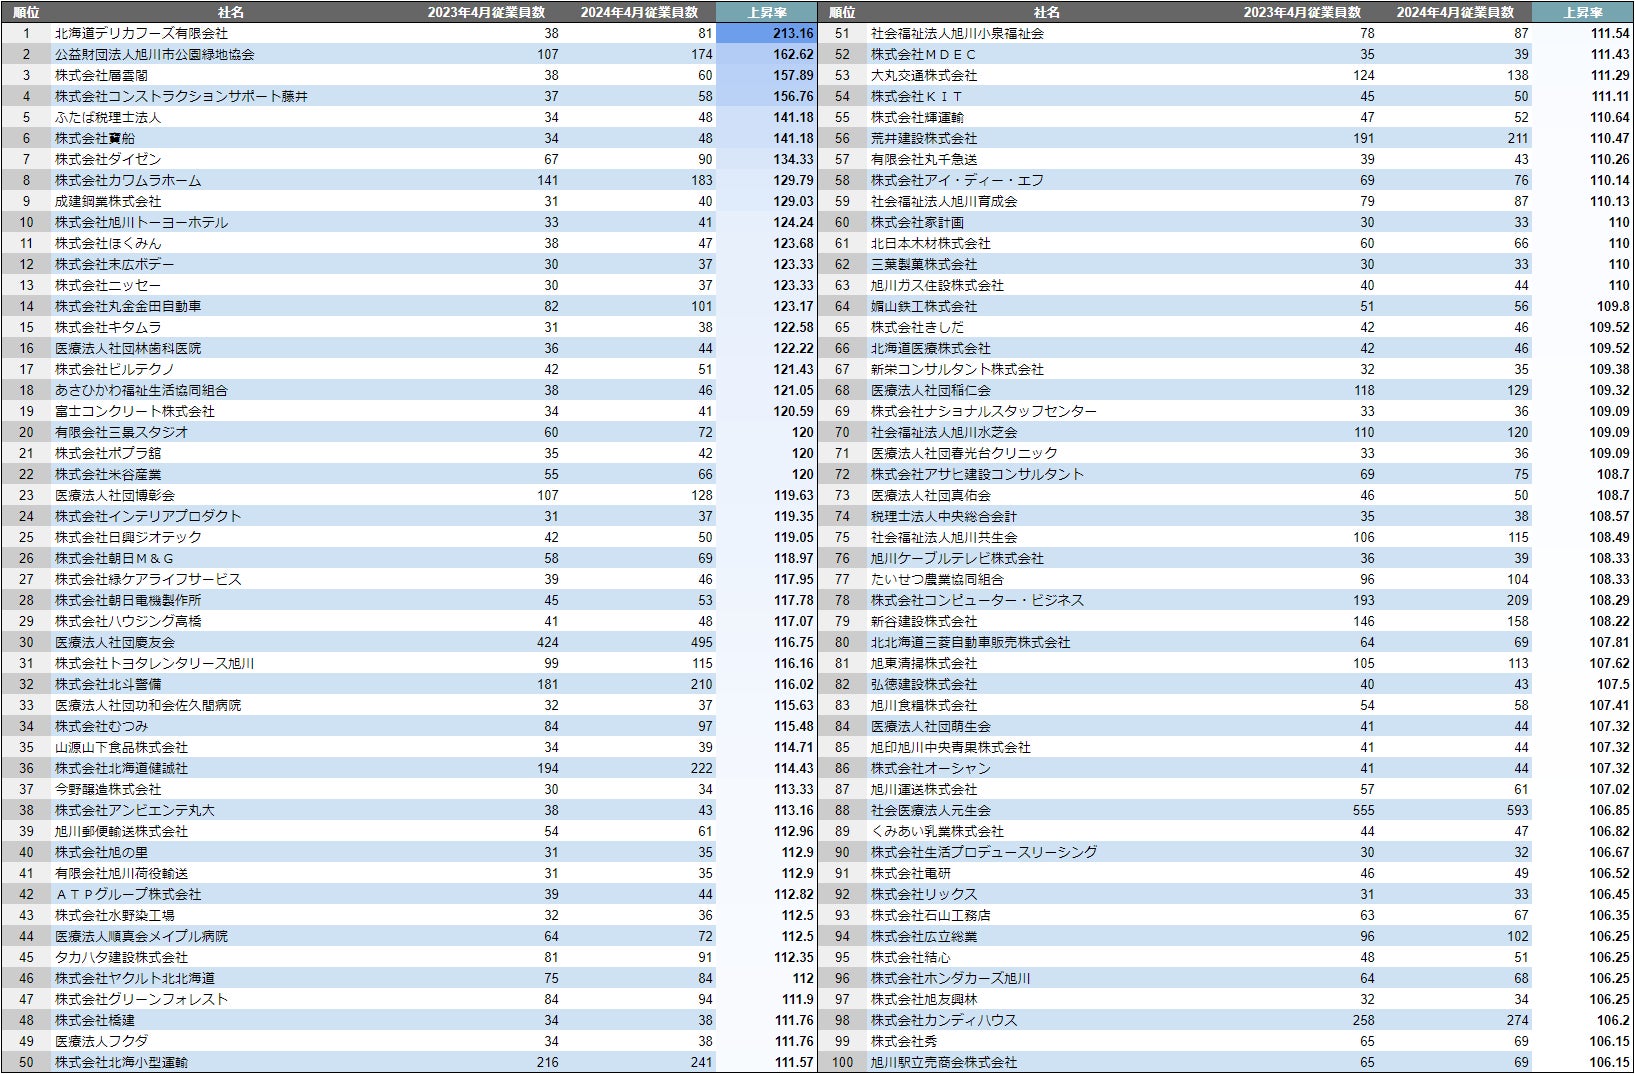Select the あさひかわ福祉生活協同組合 cell
Screen dimensions: 1635x1074
click(x=141, y=390)
